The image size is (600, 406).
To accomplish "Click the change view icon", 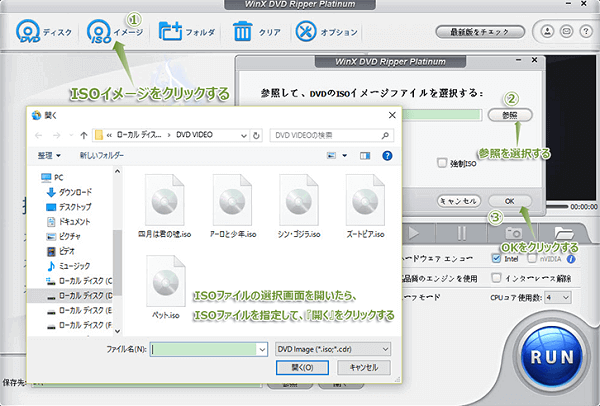I will click(x=331, y=155).
